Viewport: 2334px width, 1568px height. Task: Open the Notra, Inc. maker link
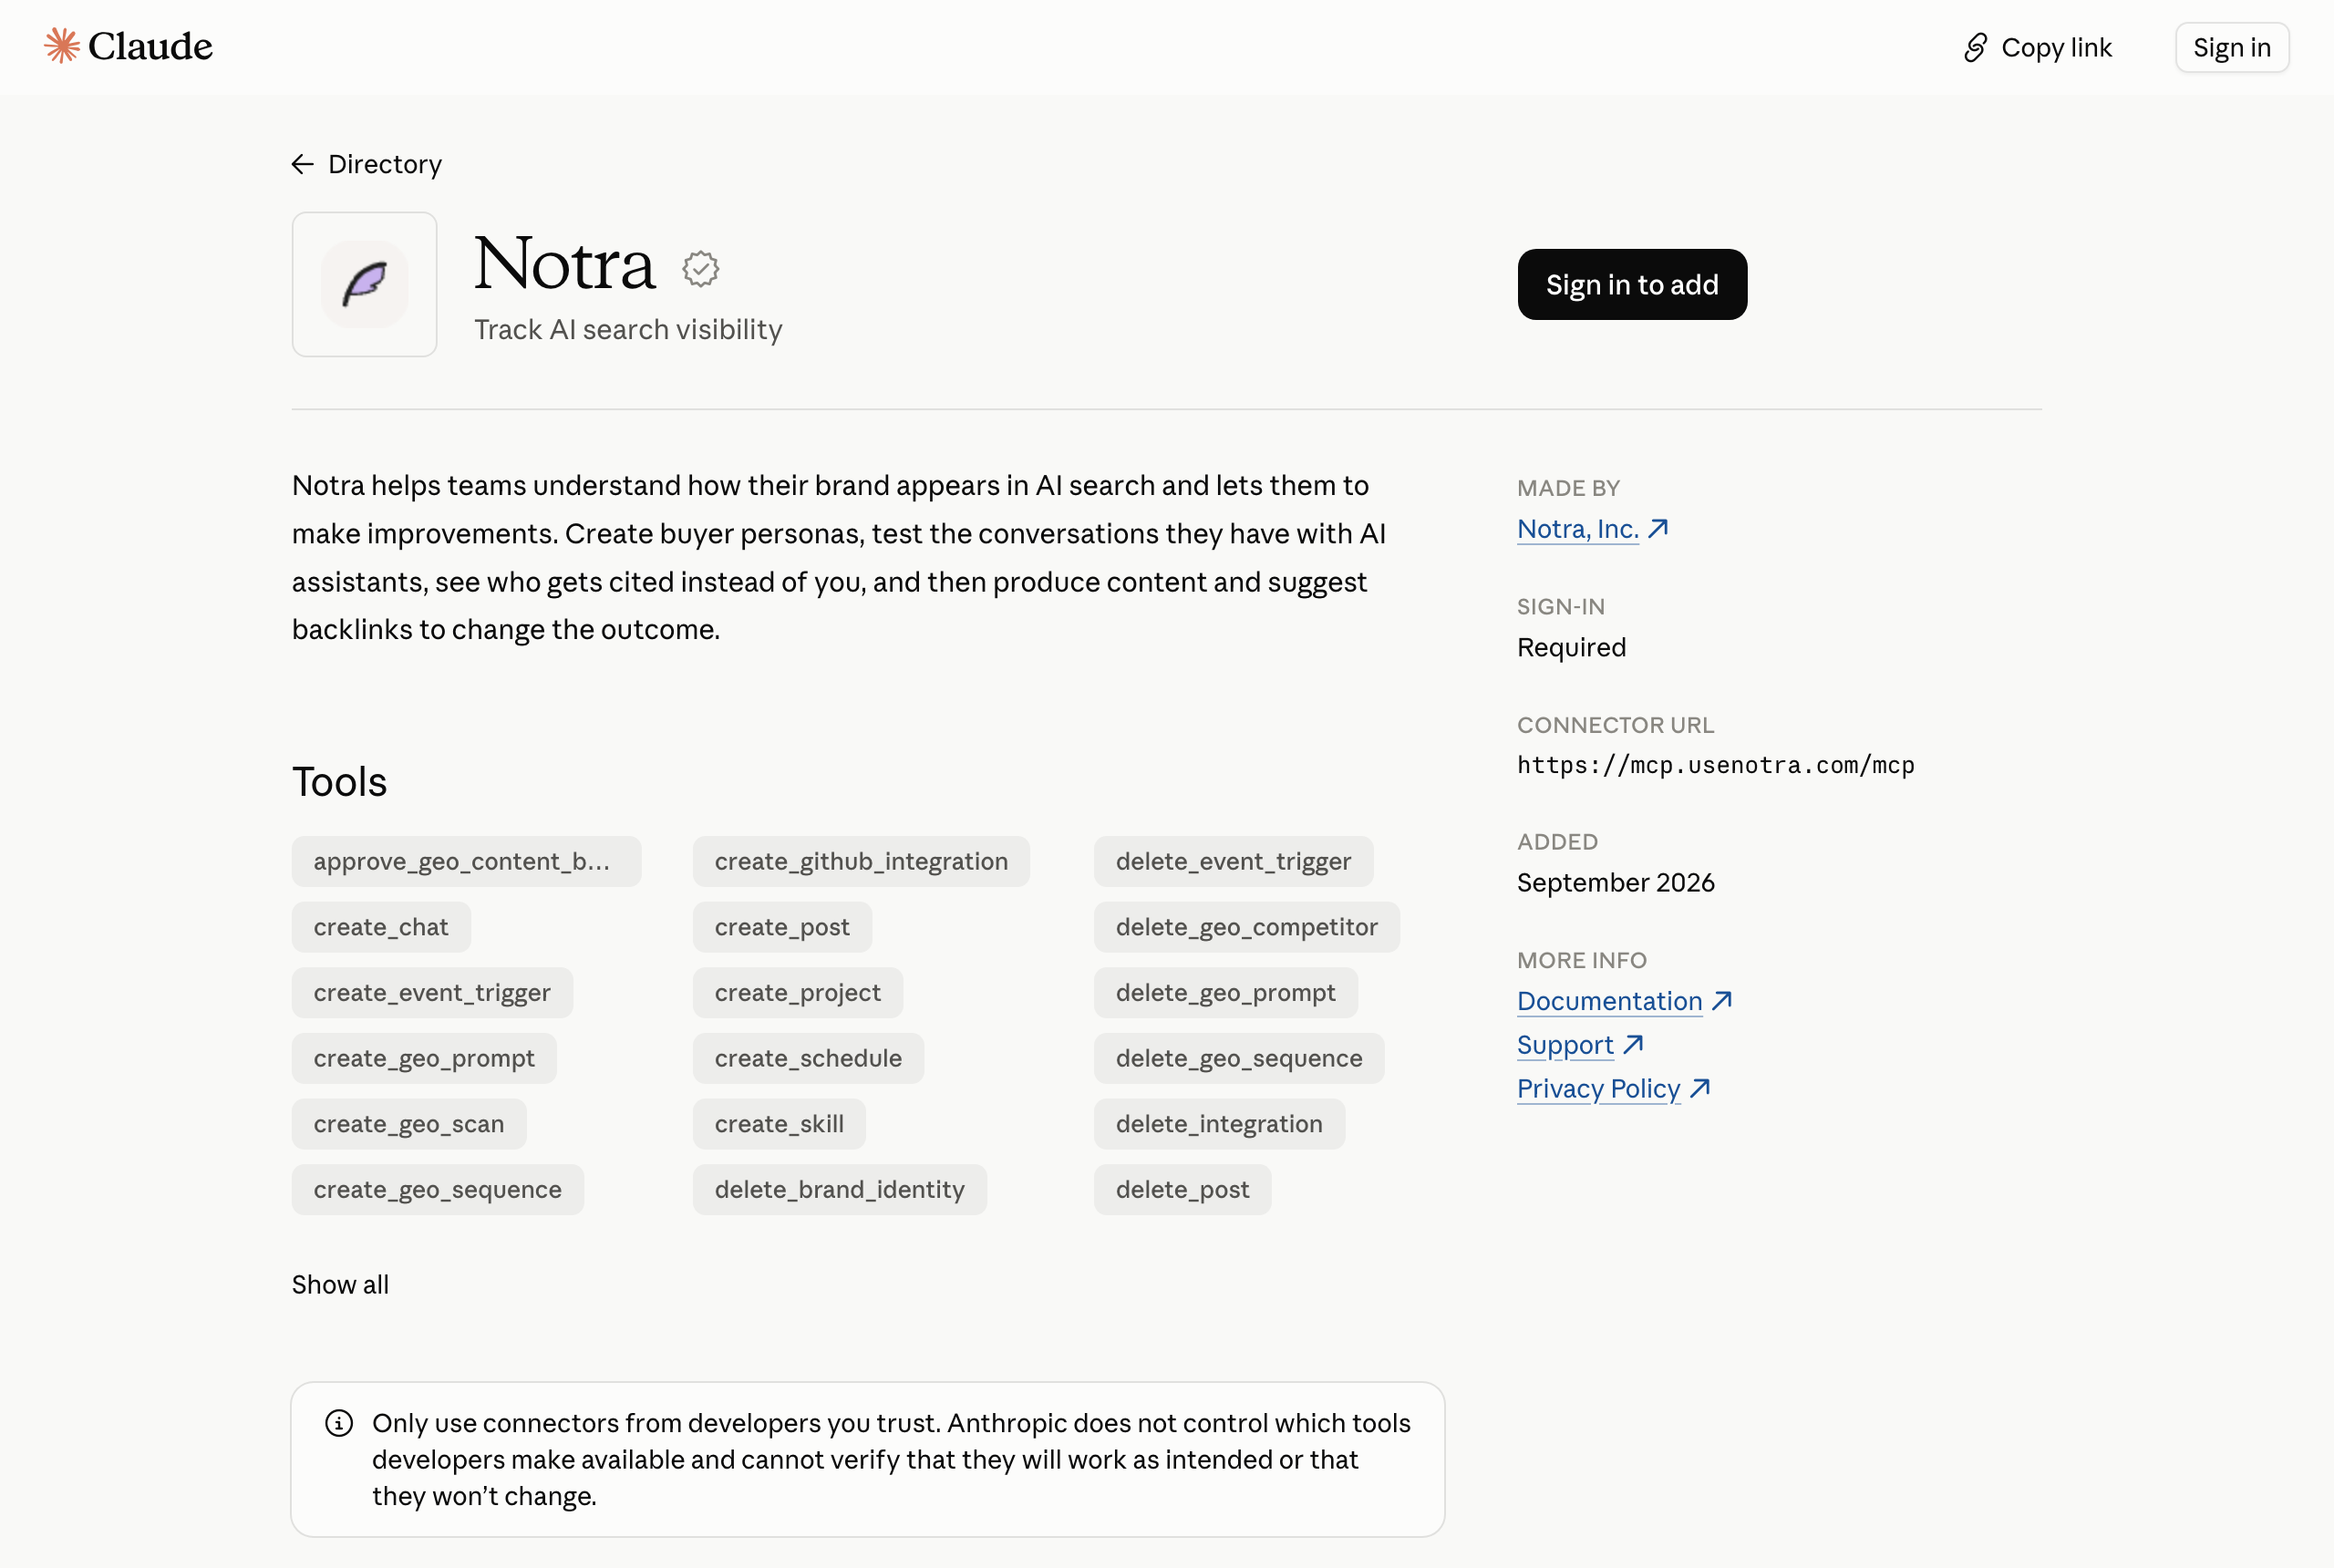tap(1577, 528)
